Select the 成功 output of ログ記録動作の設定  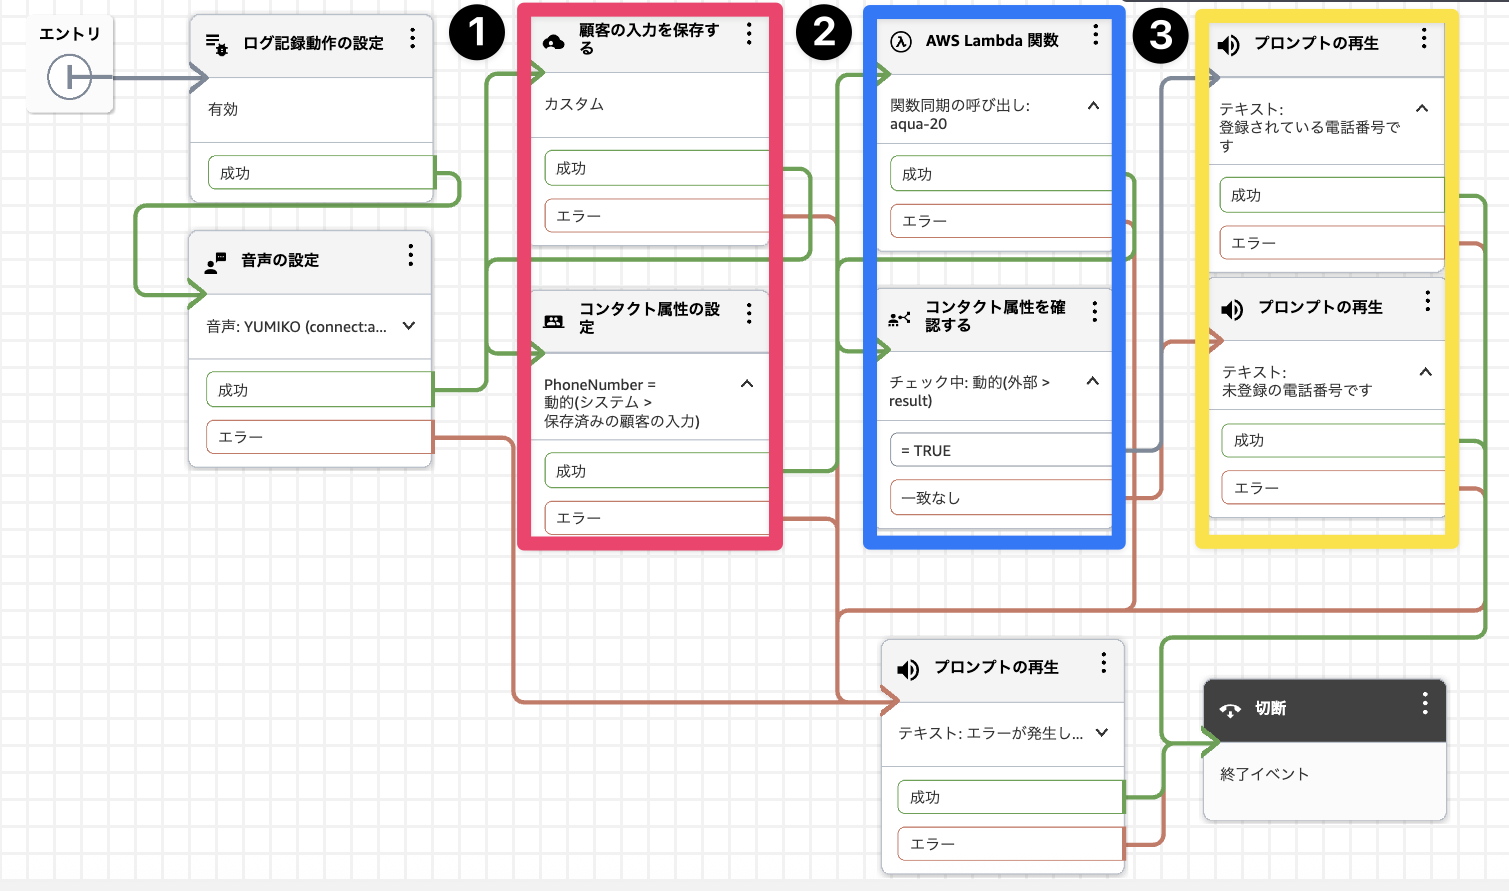pos(321,173)
